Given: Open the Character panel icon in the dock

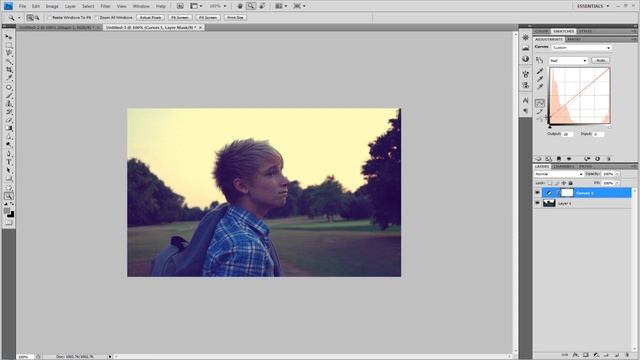Looking at the screenshot, I should [525, 100].
